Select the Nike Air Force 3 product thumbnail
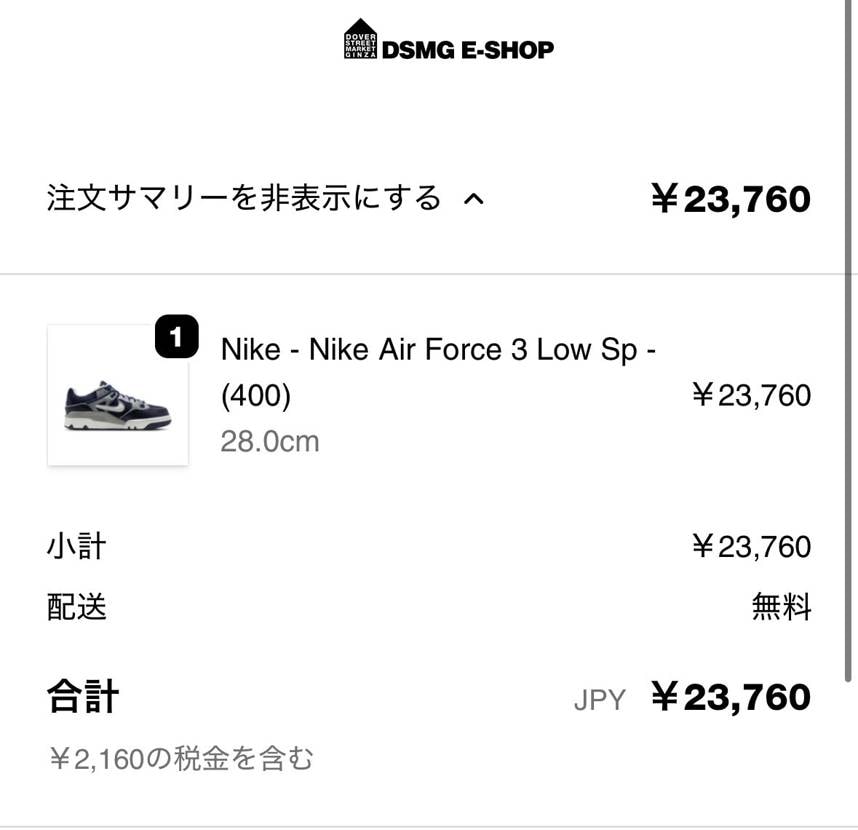The image size is (858, 830). (x=117, y=394)
